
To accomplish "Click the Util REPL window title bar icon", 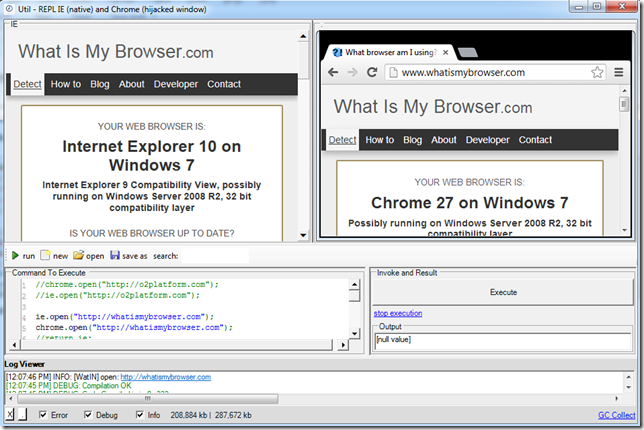I will pyautogui.click(x=9, y=9).
